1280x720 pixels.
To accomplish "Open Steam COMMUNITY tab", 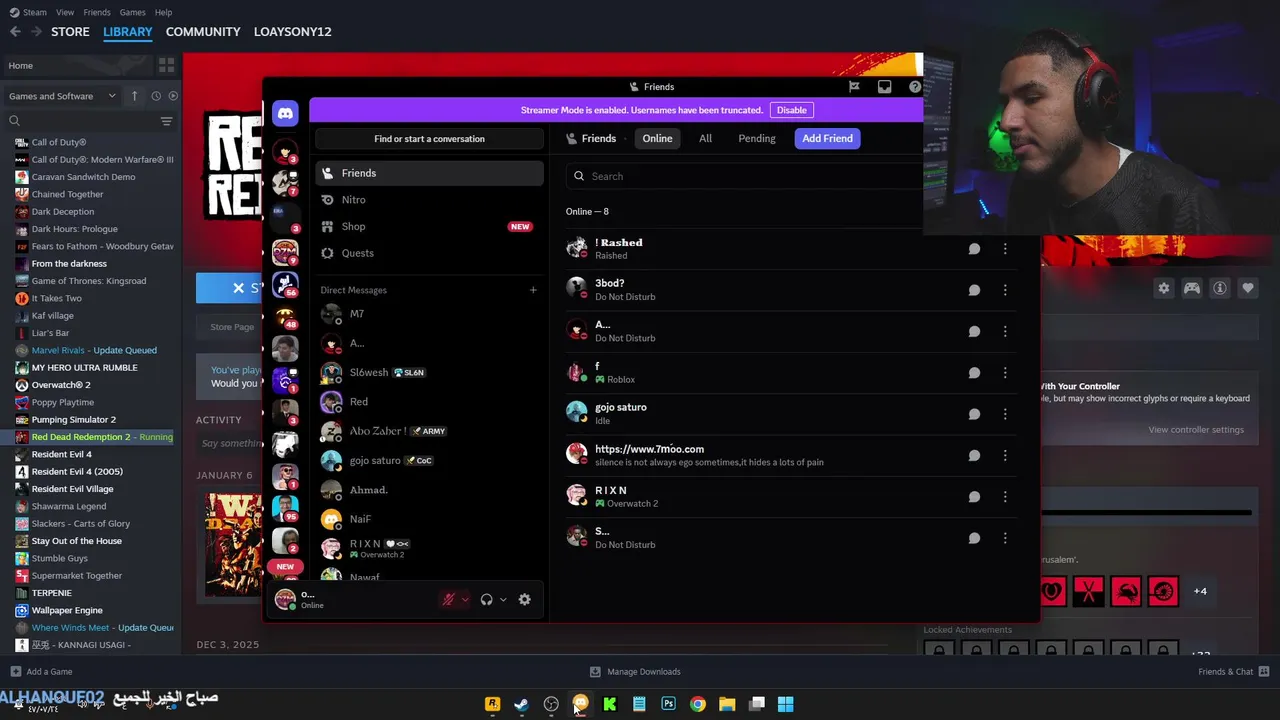I will tap(203, 32).
